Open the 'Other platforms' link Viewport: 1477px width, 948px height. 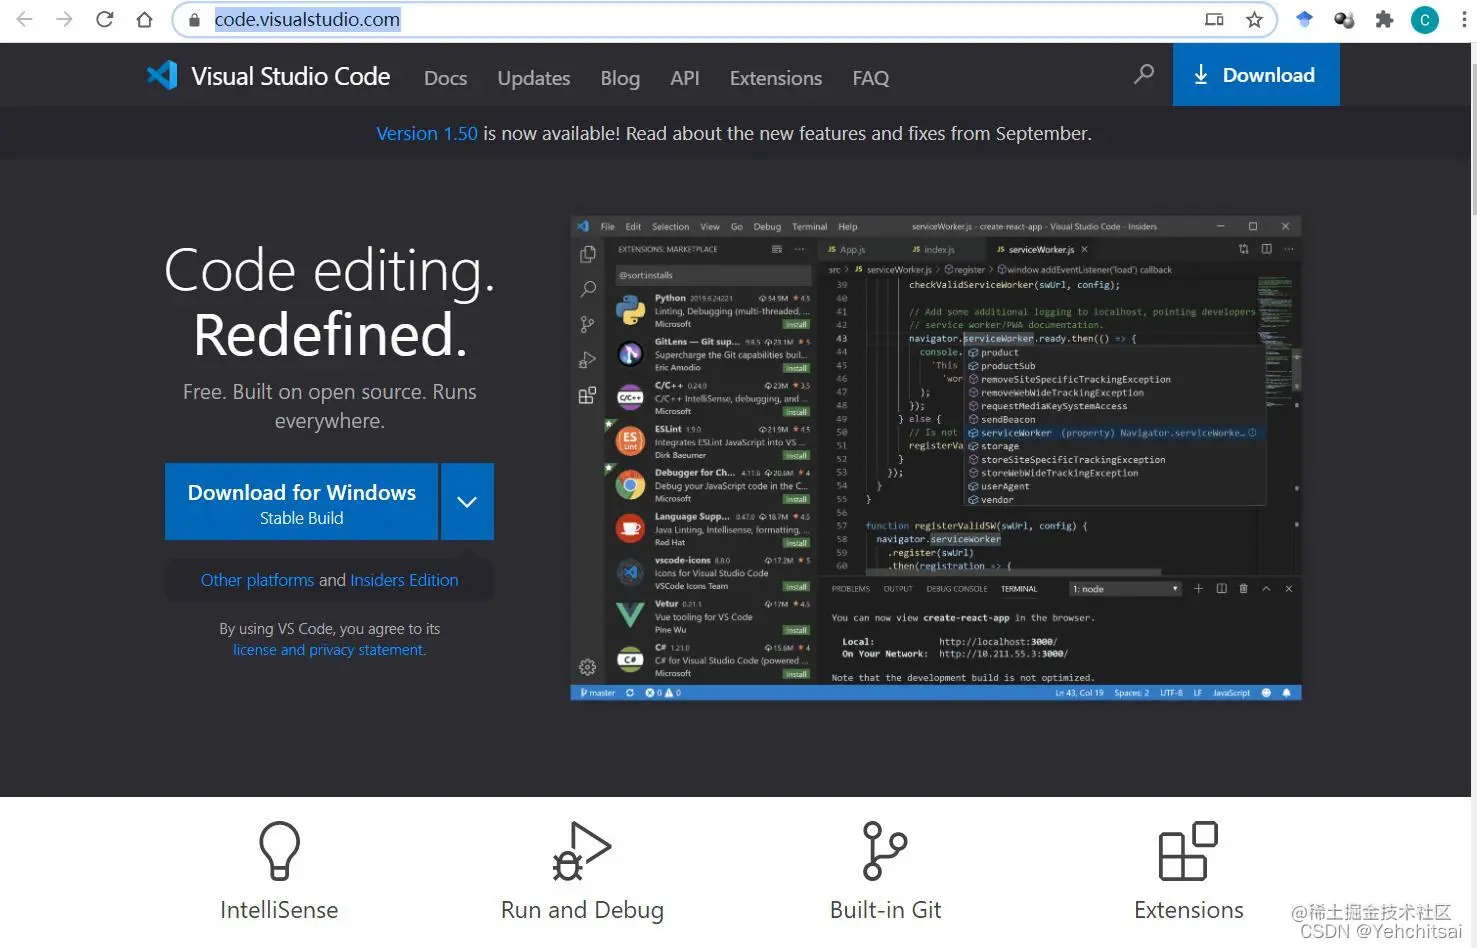(x=257, y=580)
